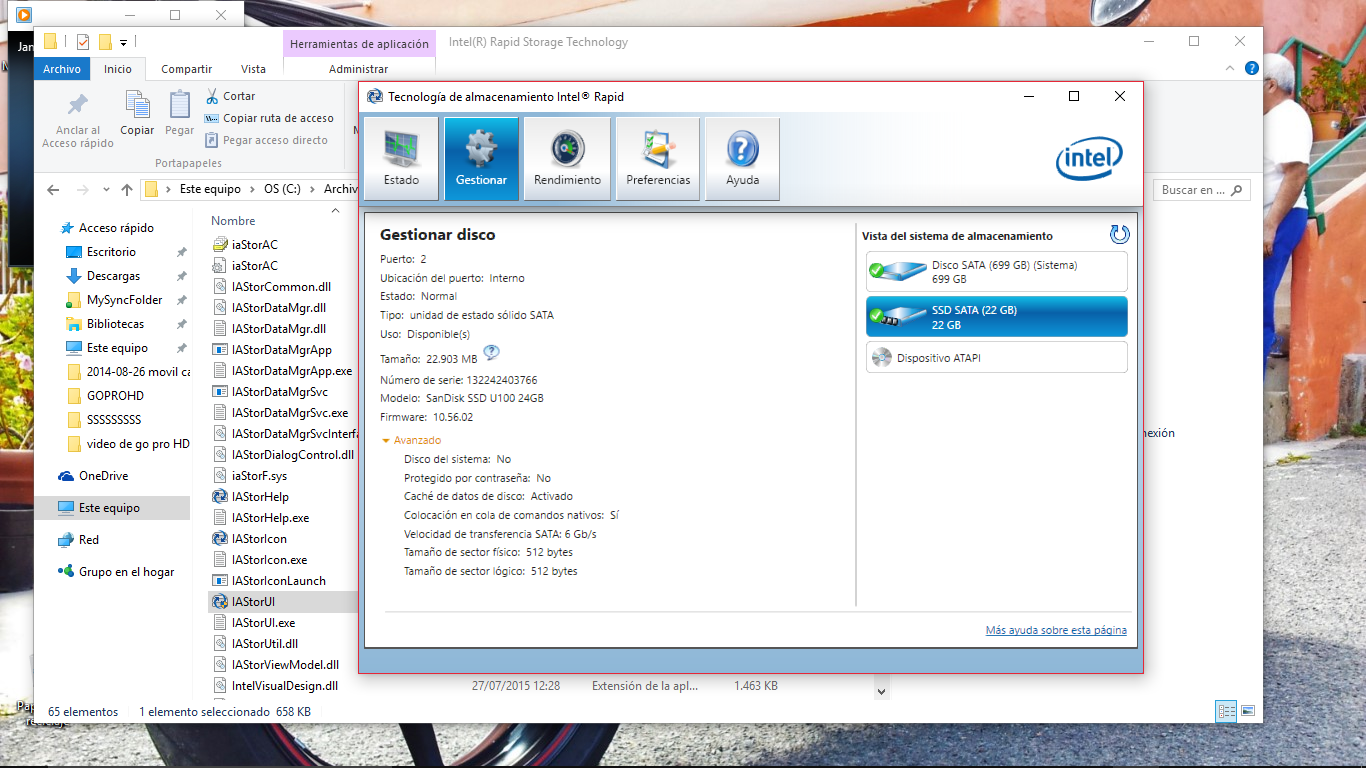The image size is (1366, 768).
Task: Collapse the Avanzado section
Action: tap(411, 440)
